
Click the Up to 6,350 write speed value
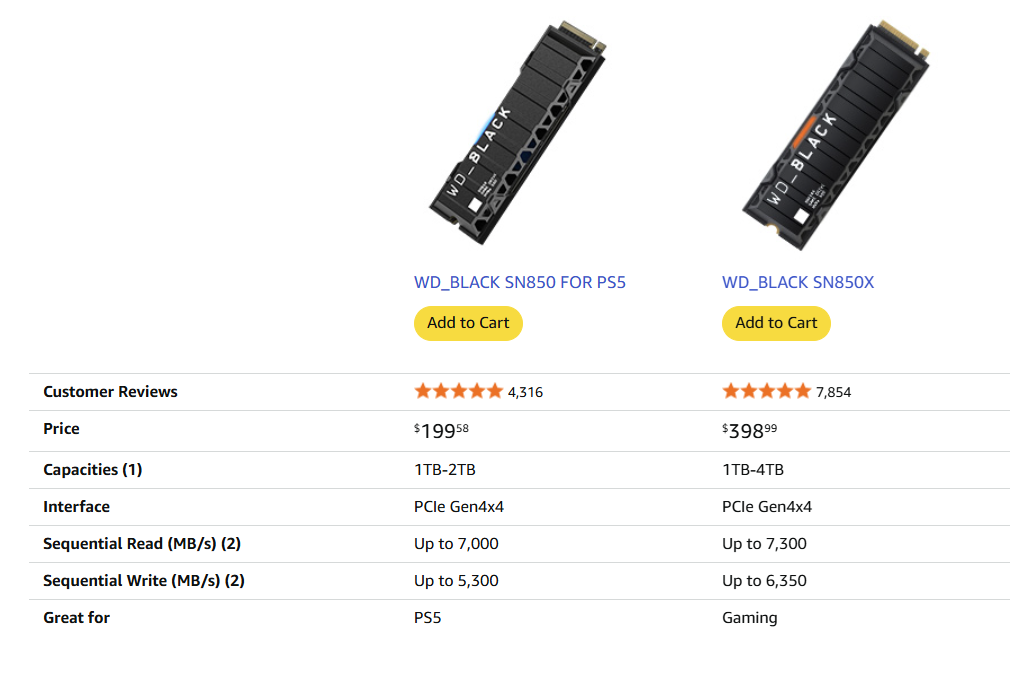click(764, 580)
